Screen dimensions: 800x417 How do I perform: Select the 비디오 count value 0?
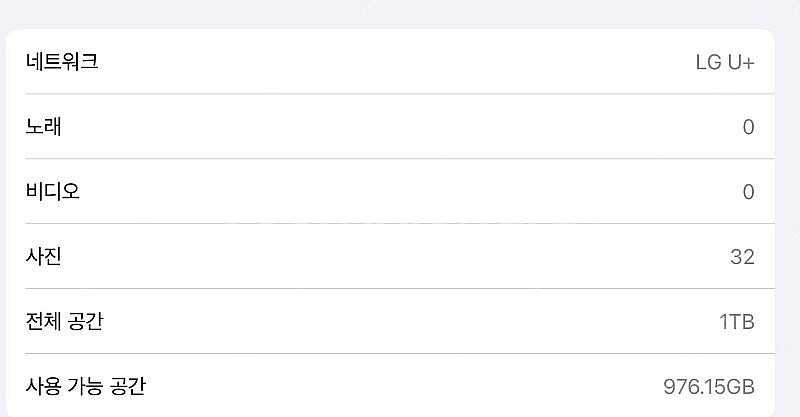(x=748, y=192)
